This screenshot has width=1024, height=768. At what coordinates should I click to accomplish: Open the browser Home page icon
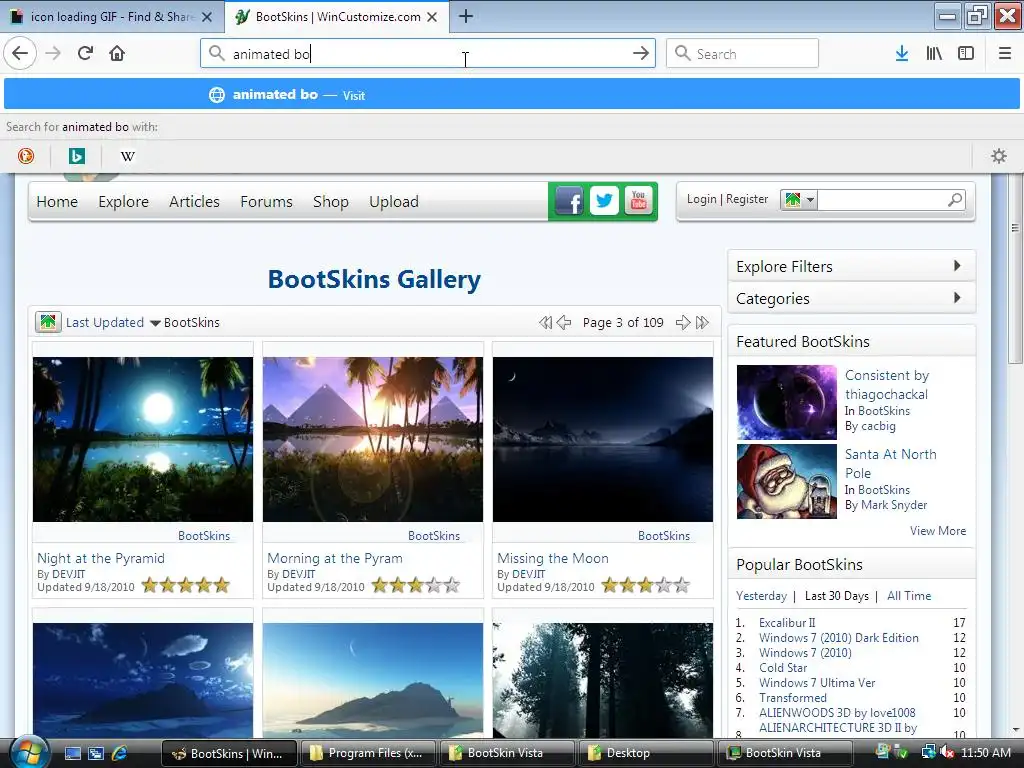point(117,53)
